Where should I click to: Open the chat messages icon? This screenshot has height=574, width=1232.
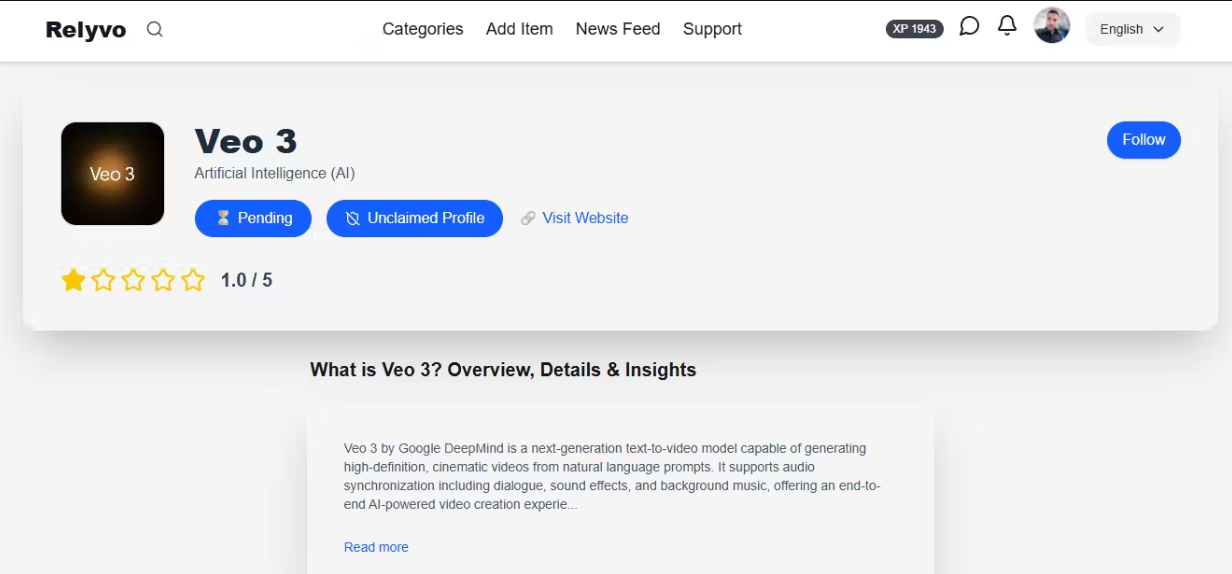[969, 26]
